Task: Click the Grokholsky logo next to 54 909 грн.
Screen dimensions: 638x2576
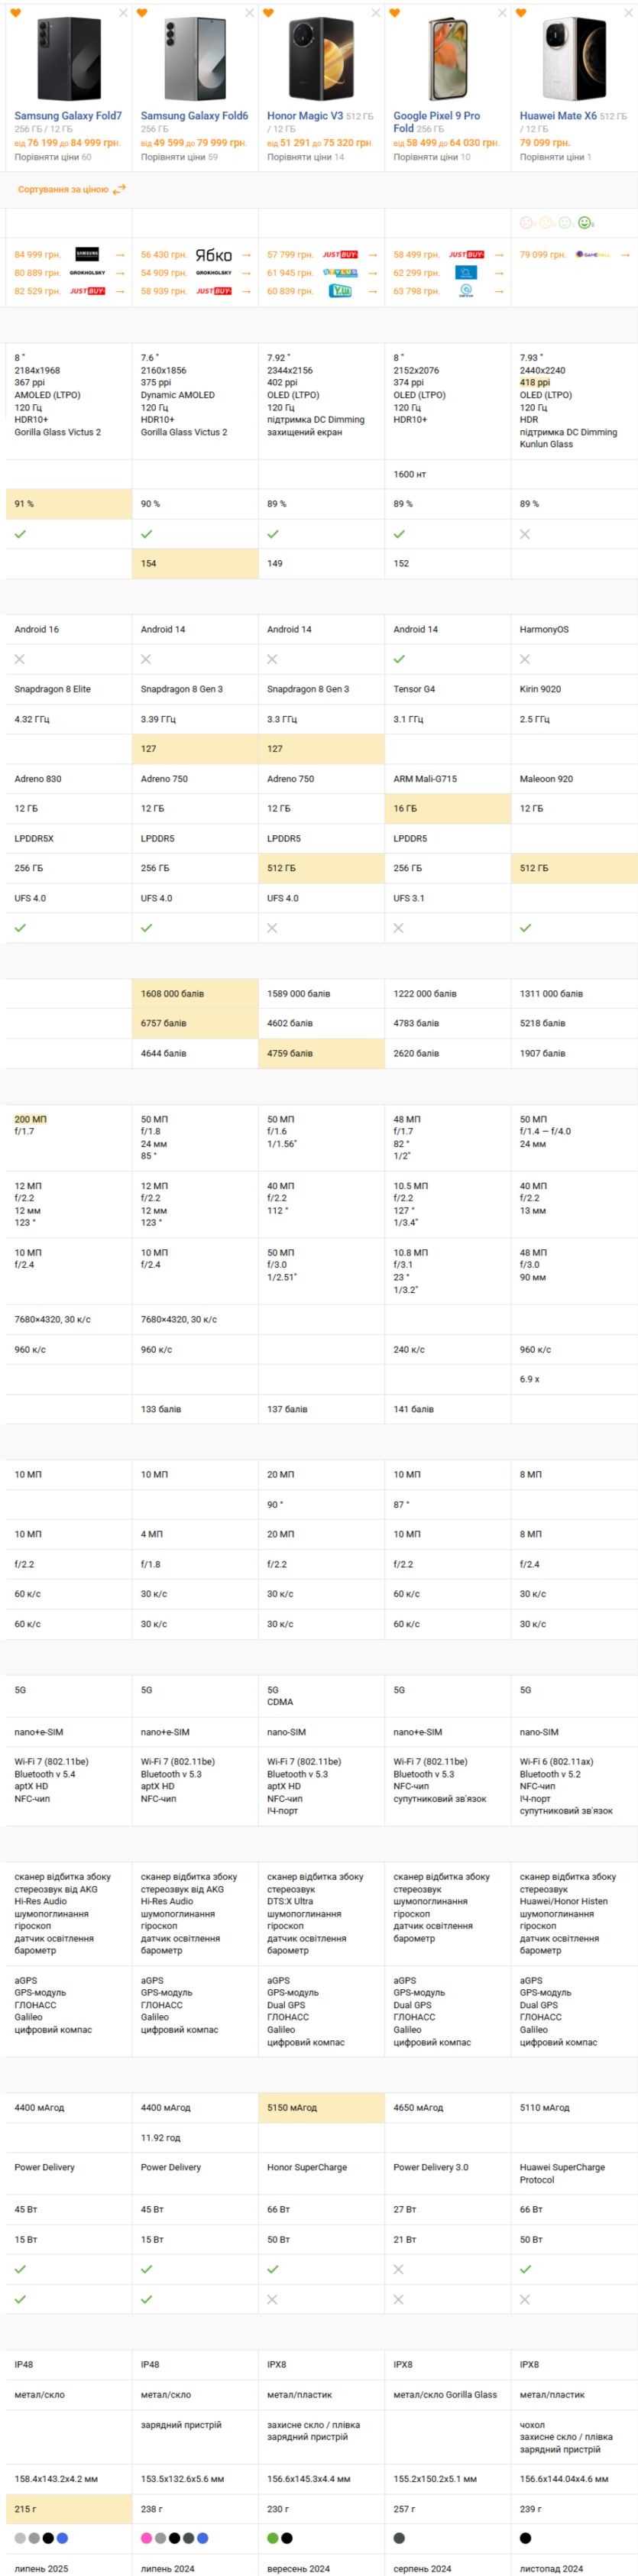Action: tap(213, 273)
